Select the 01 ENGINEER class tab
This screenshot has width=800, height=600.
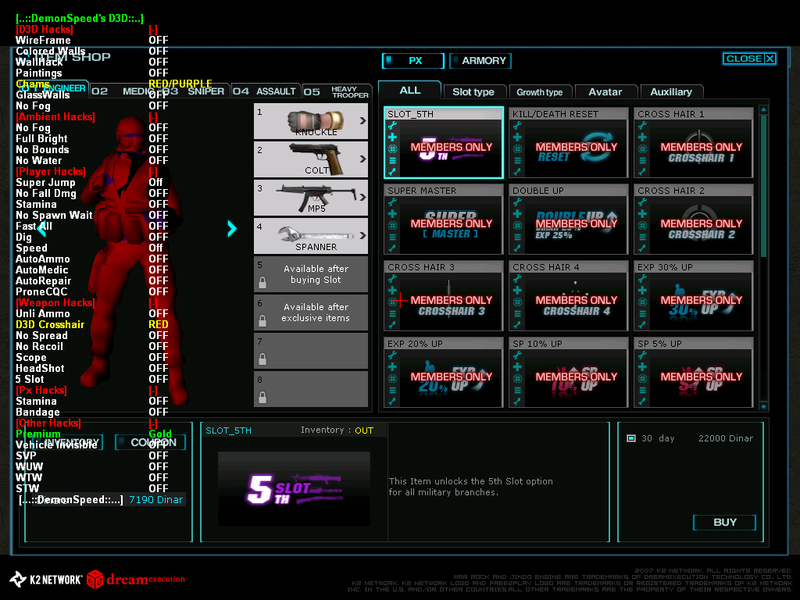(54, 88)
